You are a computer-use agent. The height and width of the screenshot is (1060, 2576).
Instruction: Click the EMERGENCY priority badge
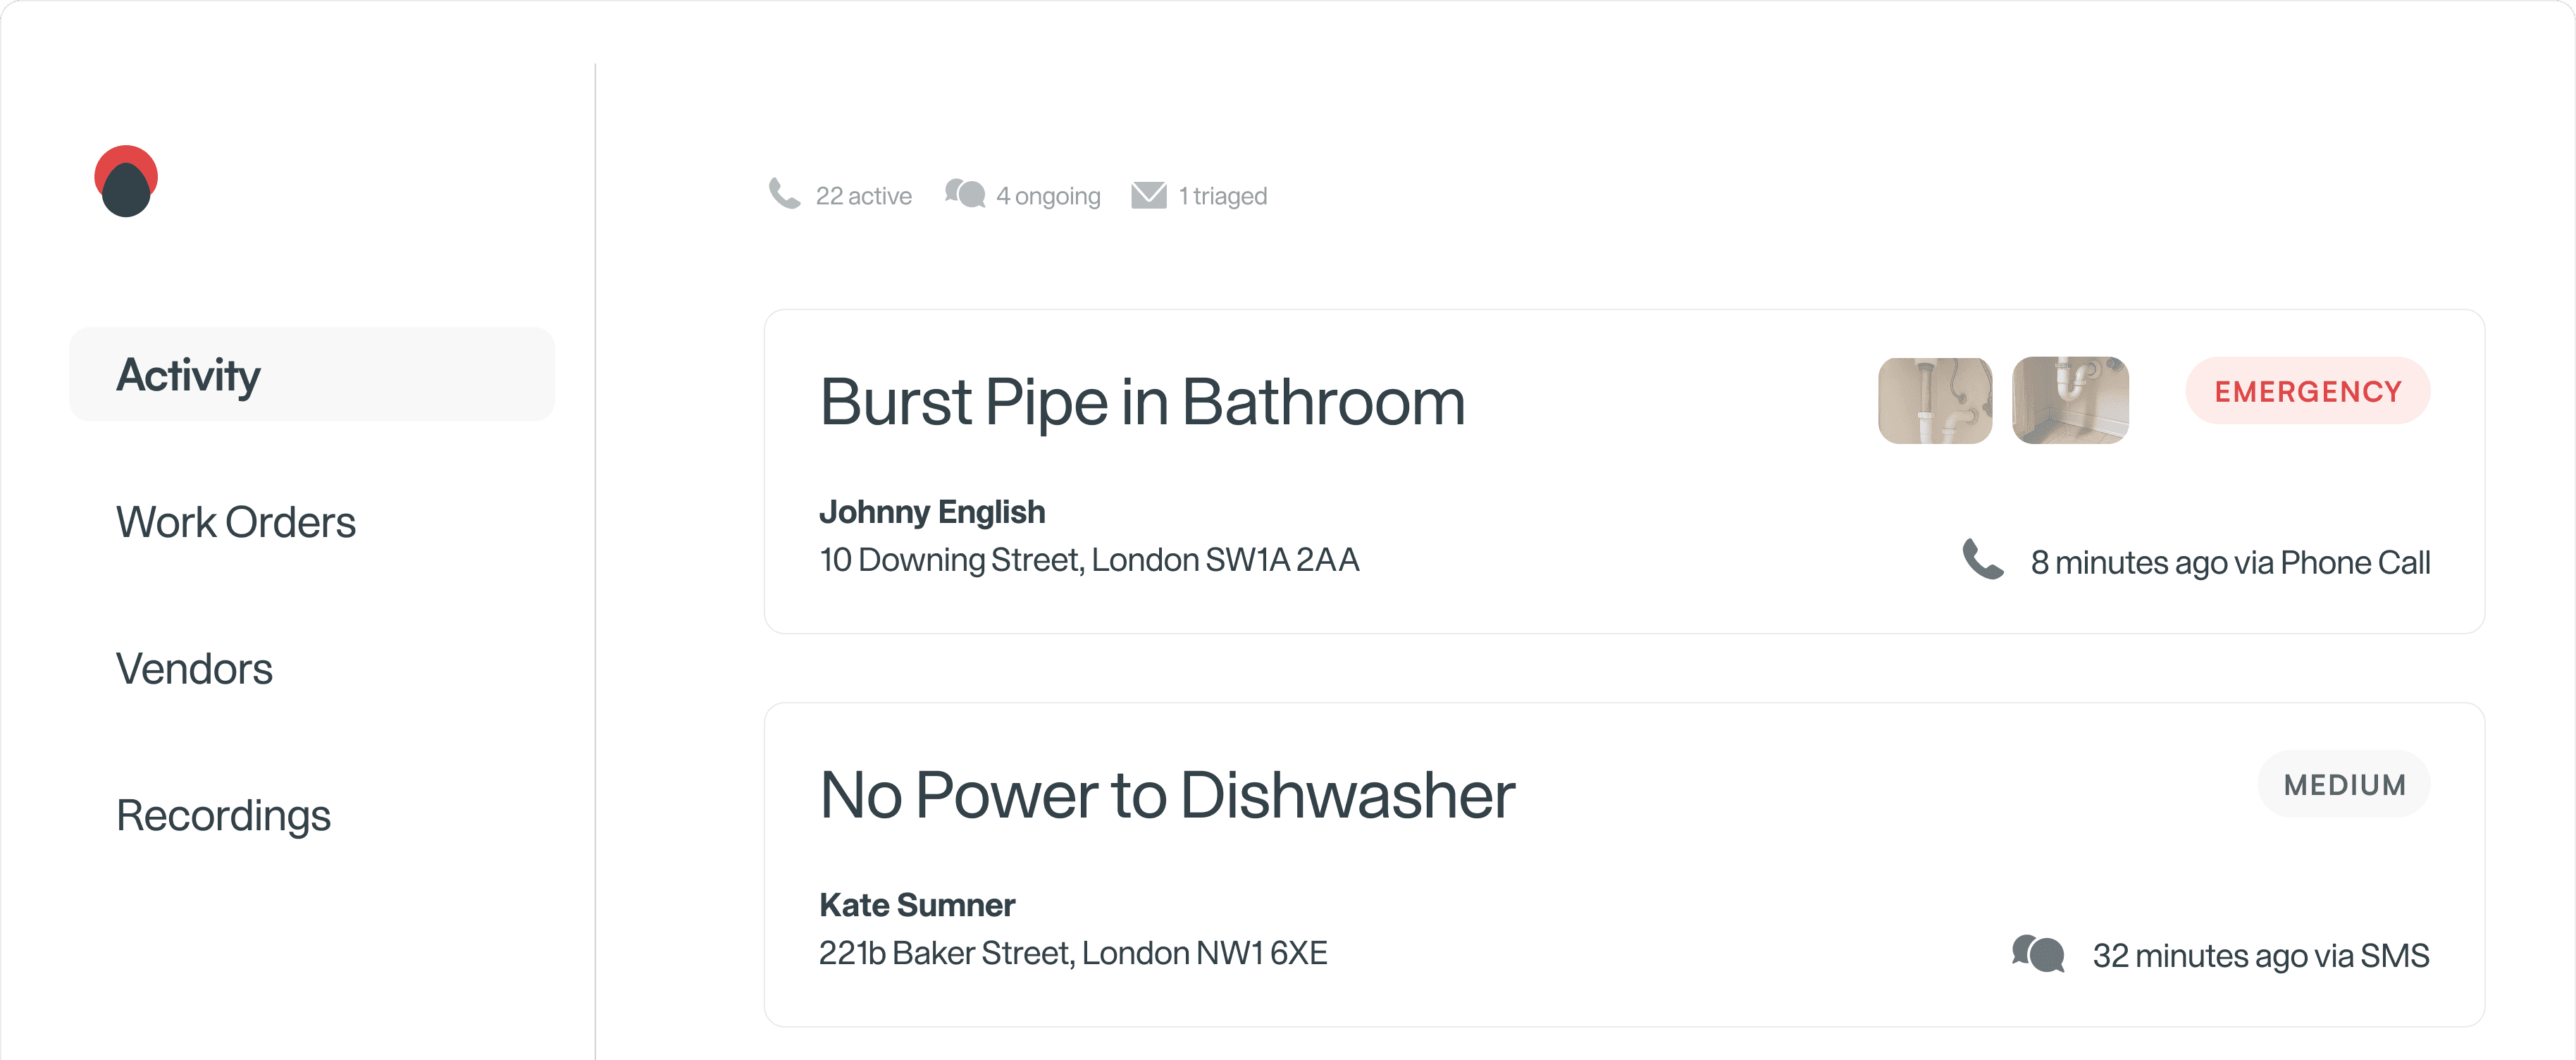coord(2308,391)
